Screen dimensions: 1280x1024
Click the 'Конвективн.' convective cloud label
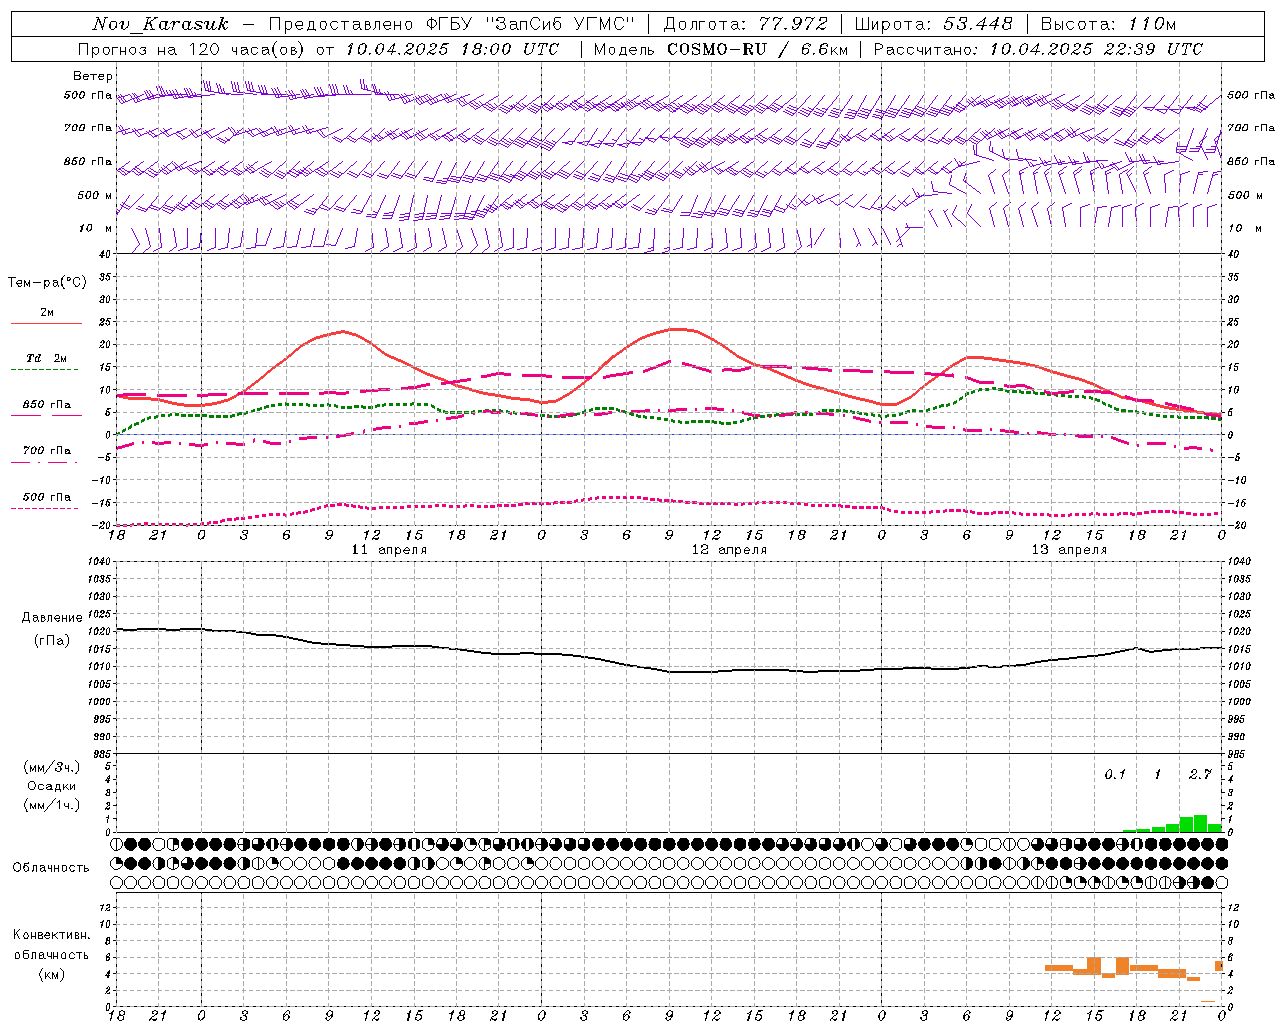(51, 935)
